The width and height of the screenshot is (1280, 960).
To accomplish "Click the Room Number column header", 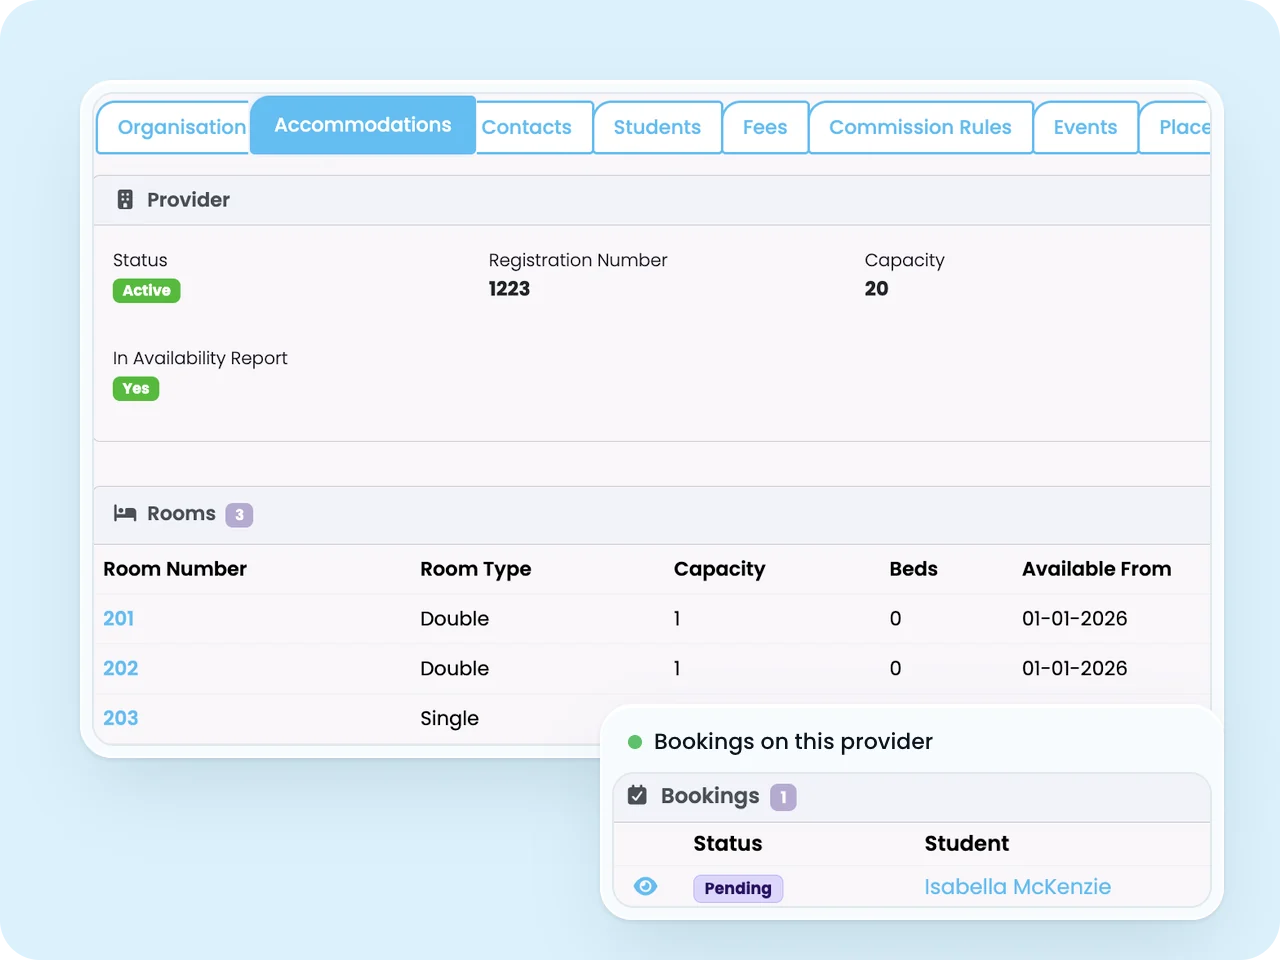I will 175,569.
